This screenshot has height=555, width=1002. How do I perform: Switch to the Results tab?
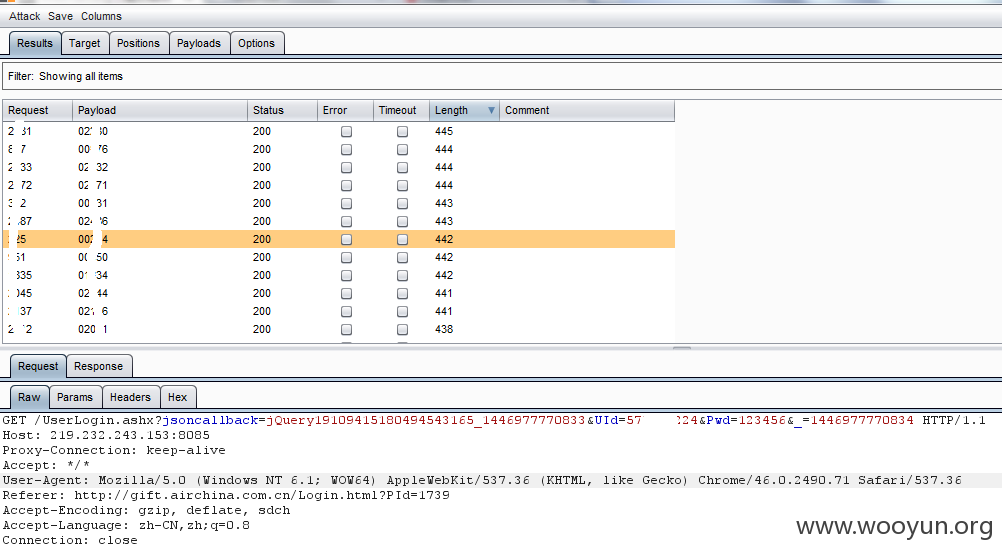[x=35, y=43]
